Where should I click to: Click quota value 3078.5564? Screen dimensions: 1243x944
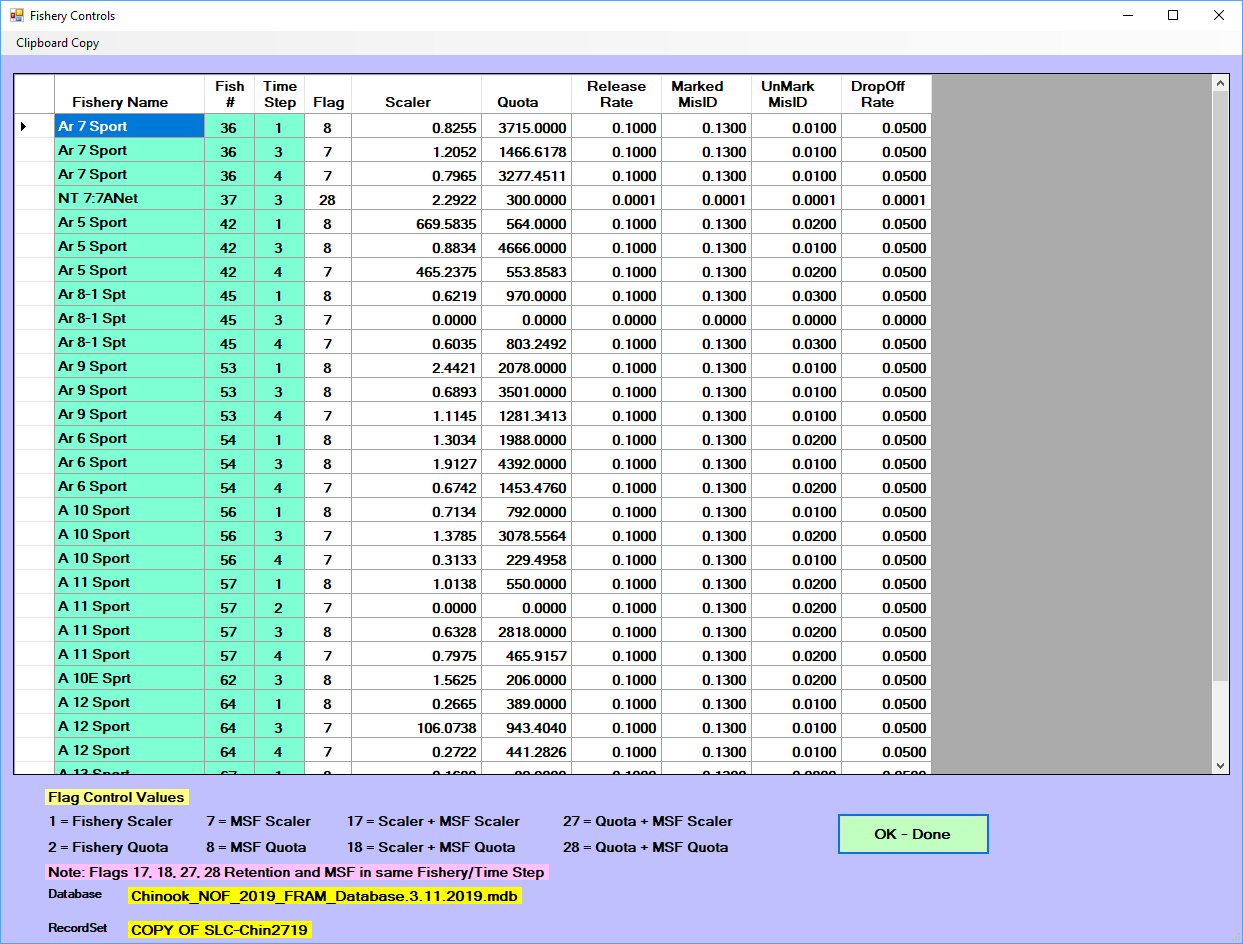pyautogui.click(x=526, y=536)
